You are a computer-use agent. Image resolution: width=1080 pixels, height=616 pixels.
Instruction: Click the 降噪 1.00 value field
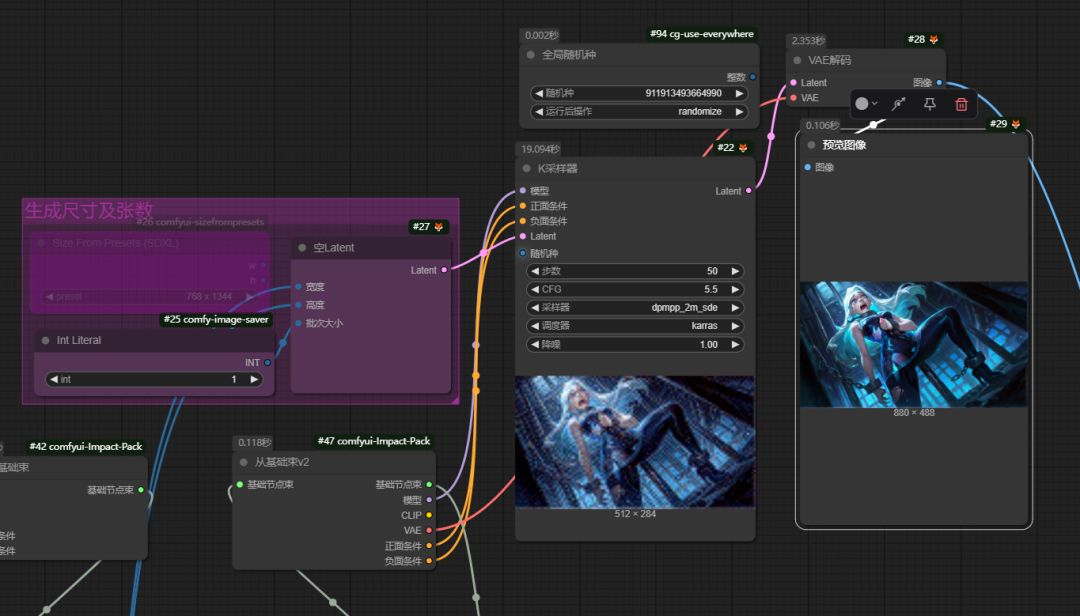635,345
